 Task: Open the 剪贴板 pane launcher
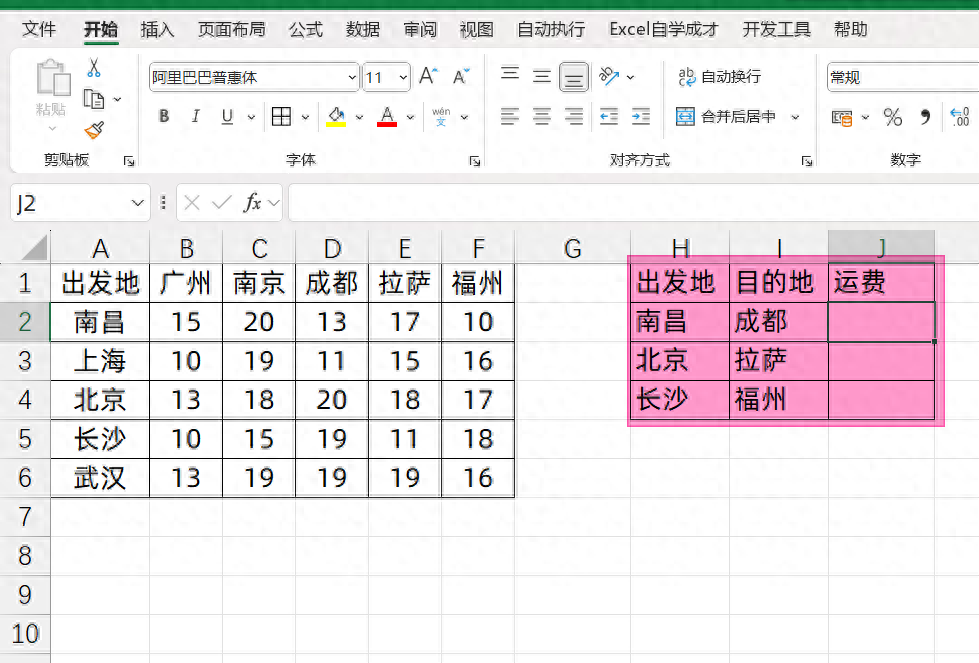tap(129, 161)
